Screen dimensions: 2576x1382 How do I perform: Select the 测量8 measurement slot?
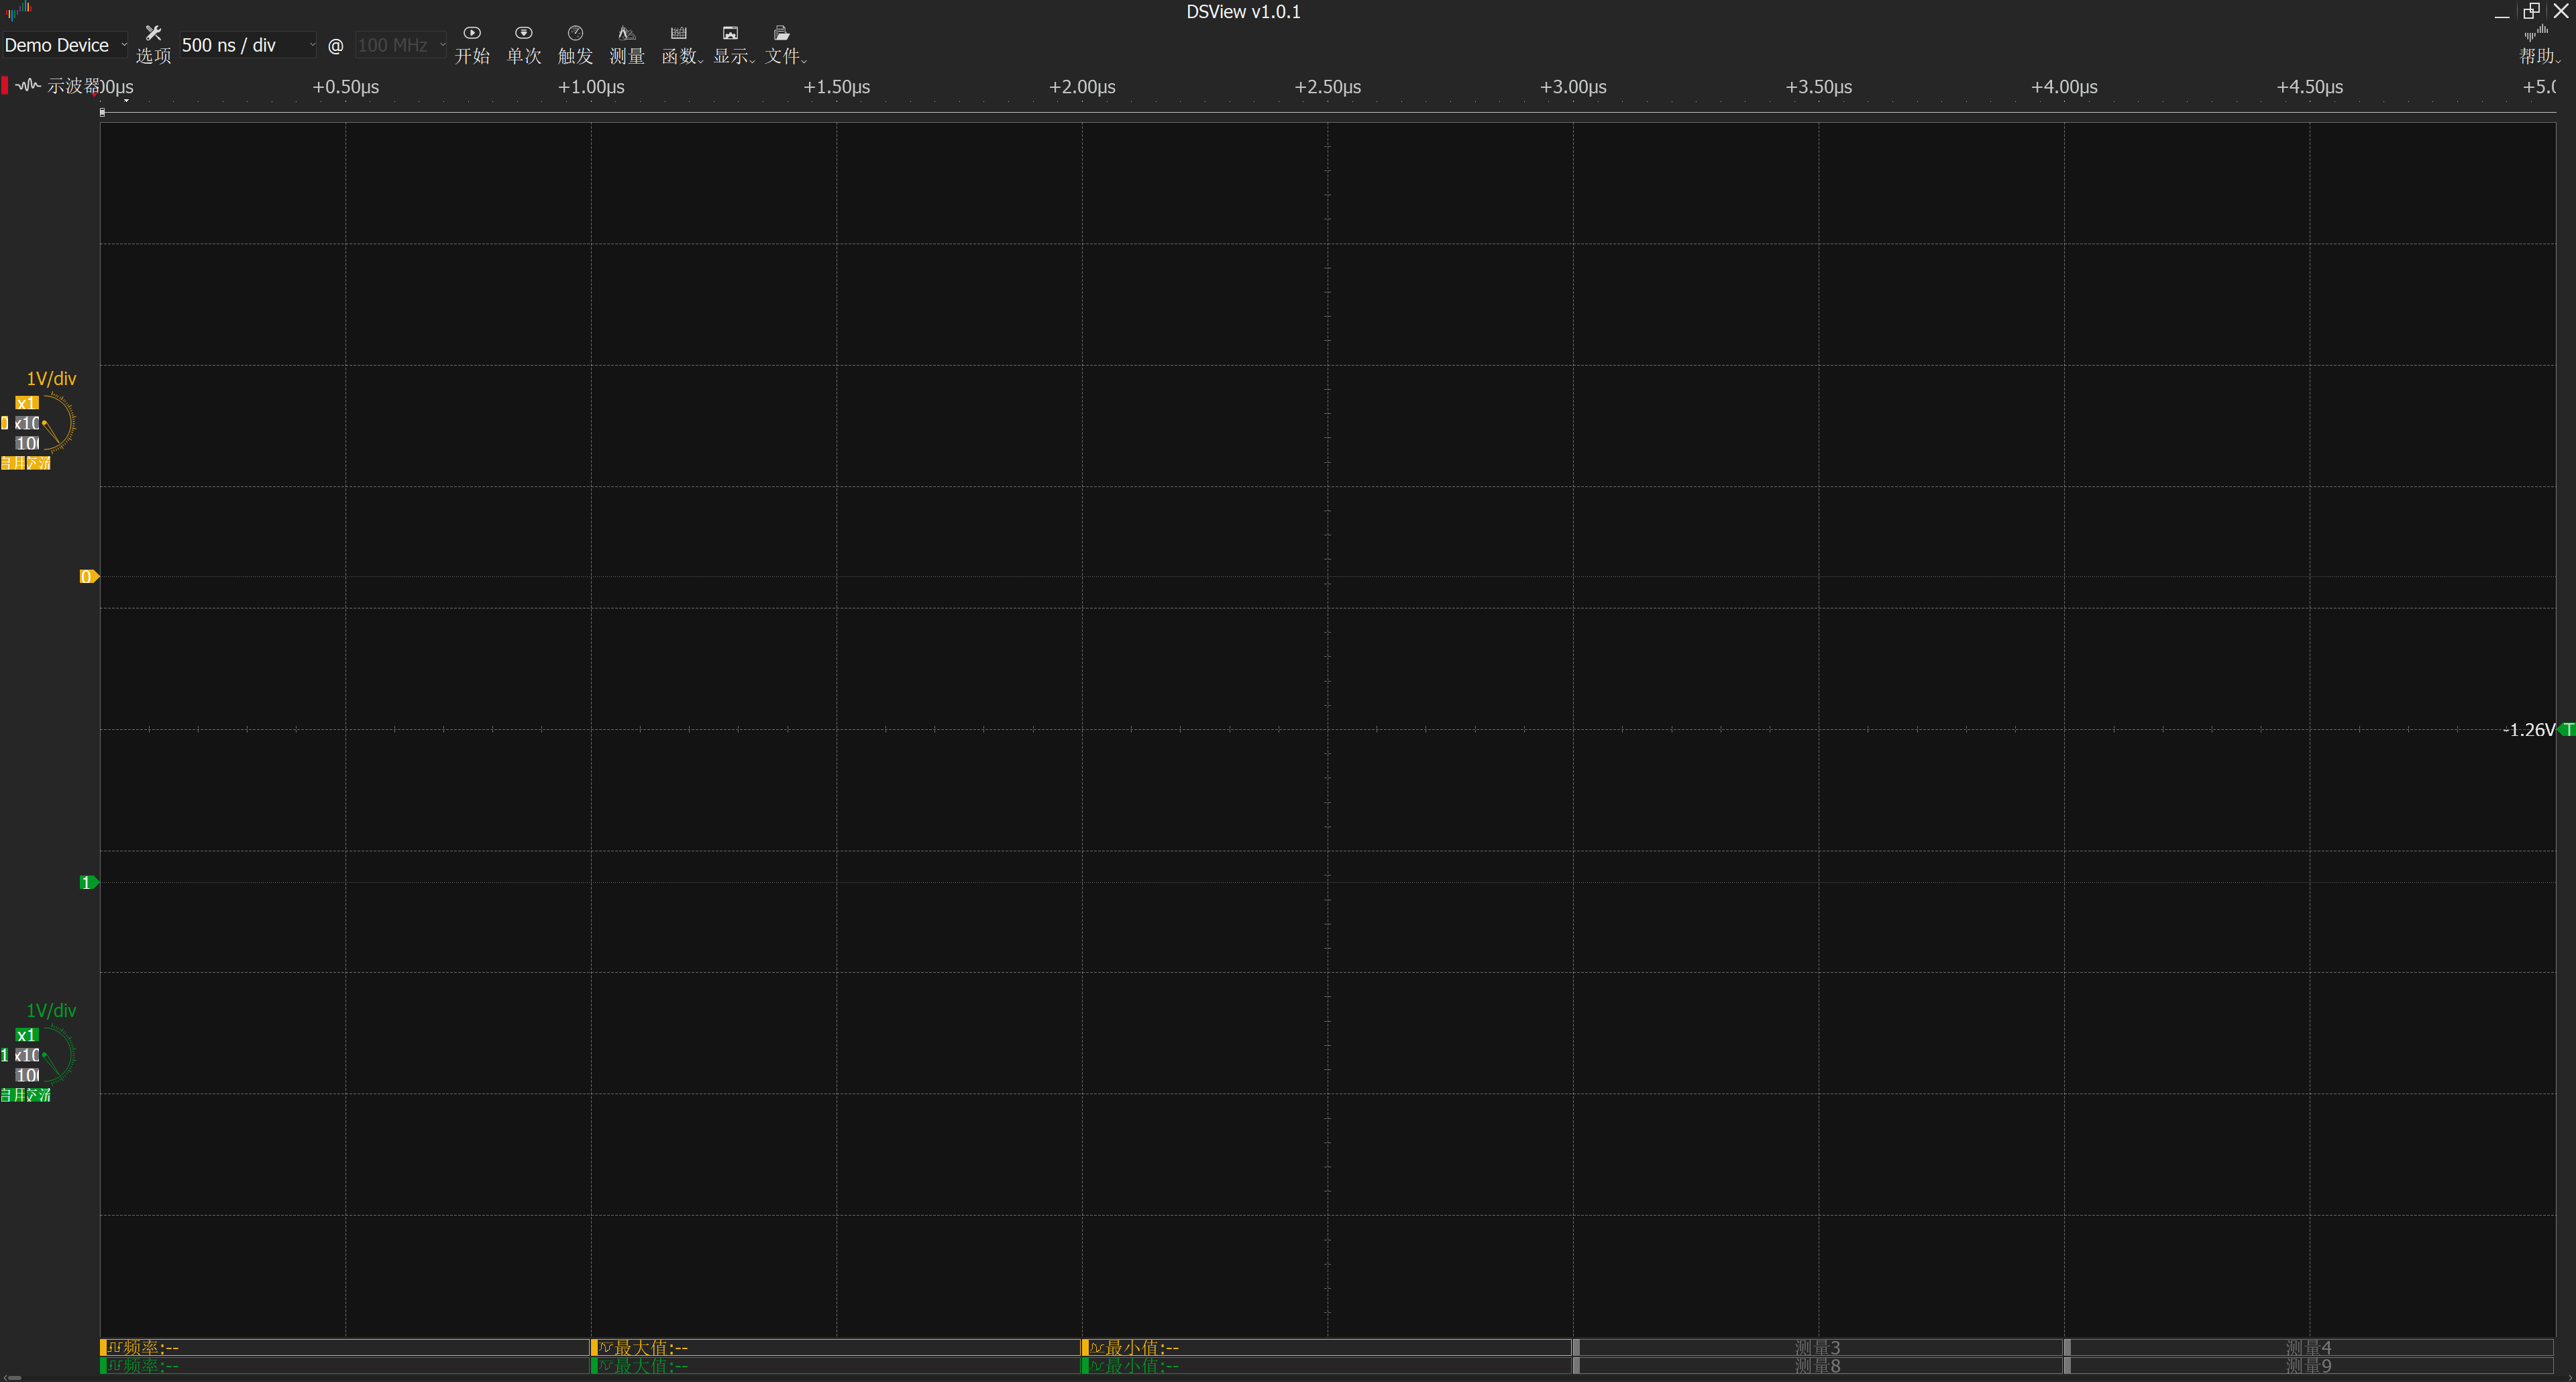pos(1818,1365)
